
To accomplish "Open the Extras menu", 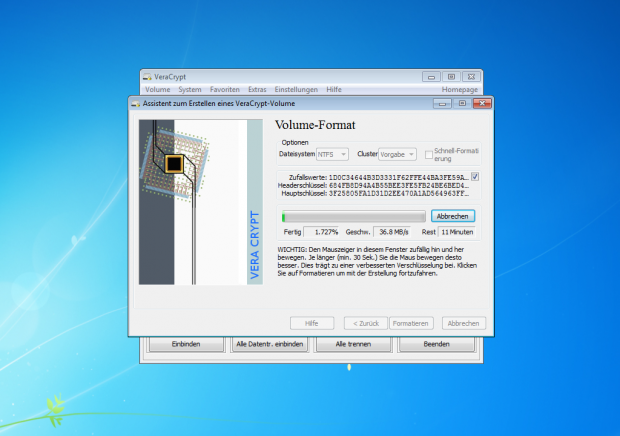I will pyautogui.click(x=257, y=90).
